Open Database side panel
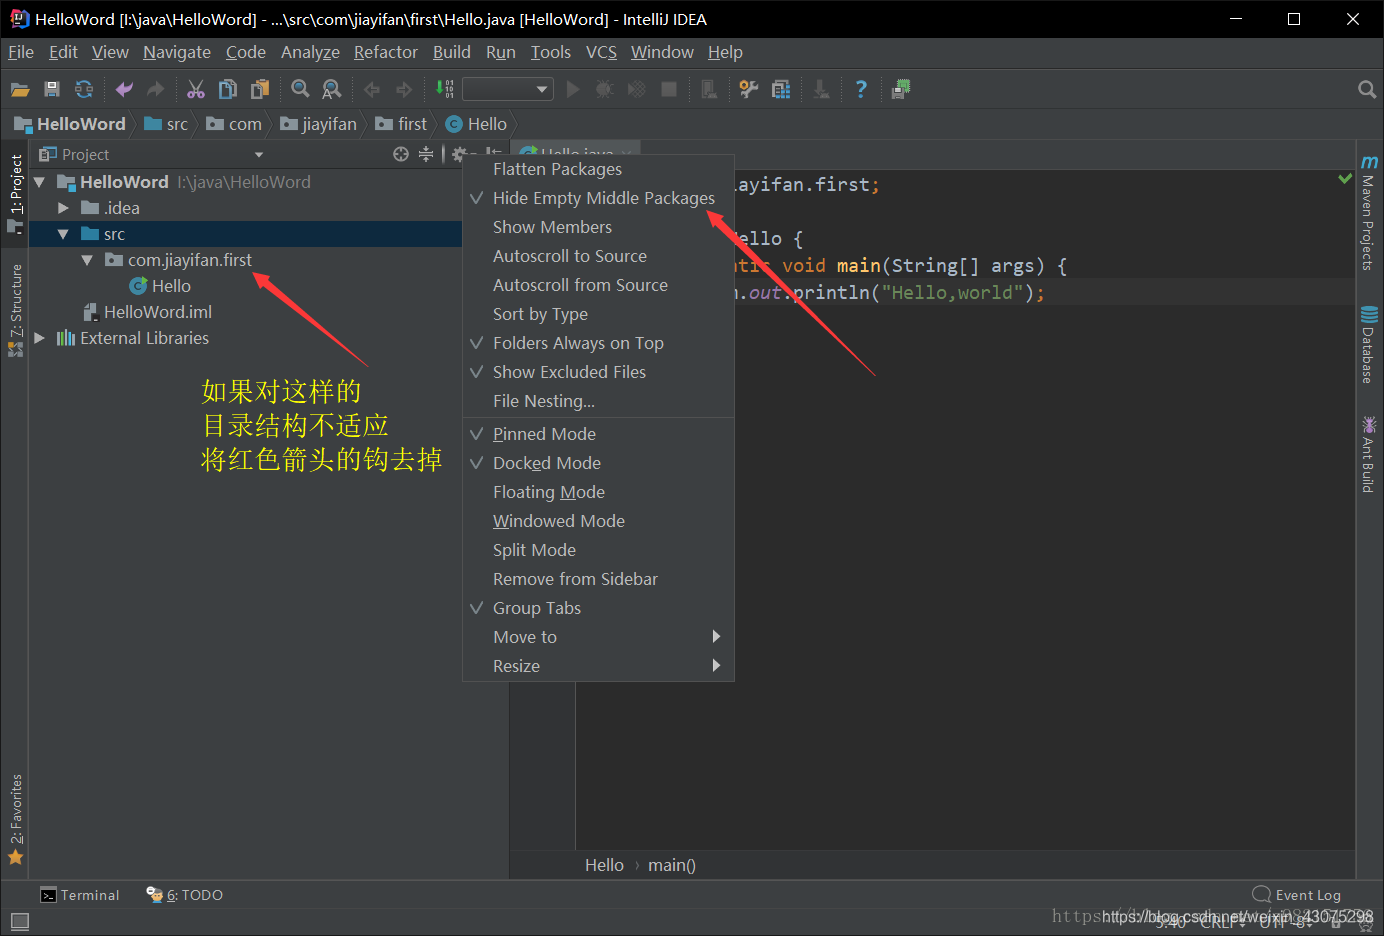The image size is (1384, 936). click(x=1368, y=345)
